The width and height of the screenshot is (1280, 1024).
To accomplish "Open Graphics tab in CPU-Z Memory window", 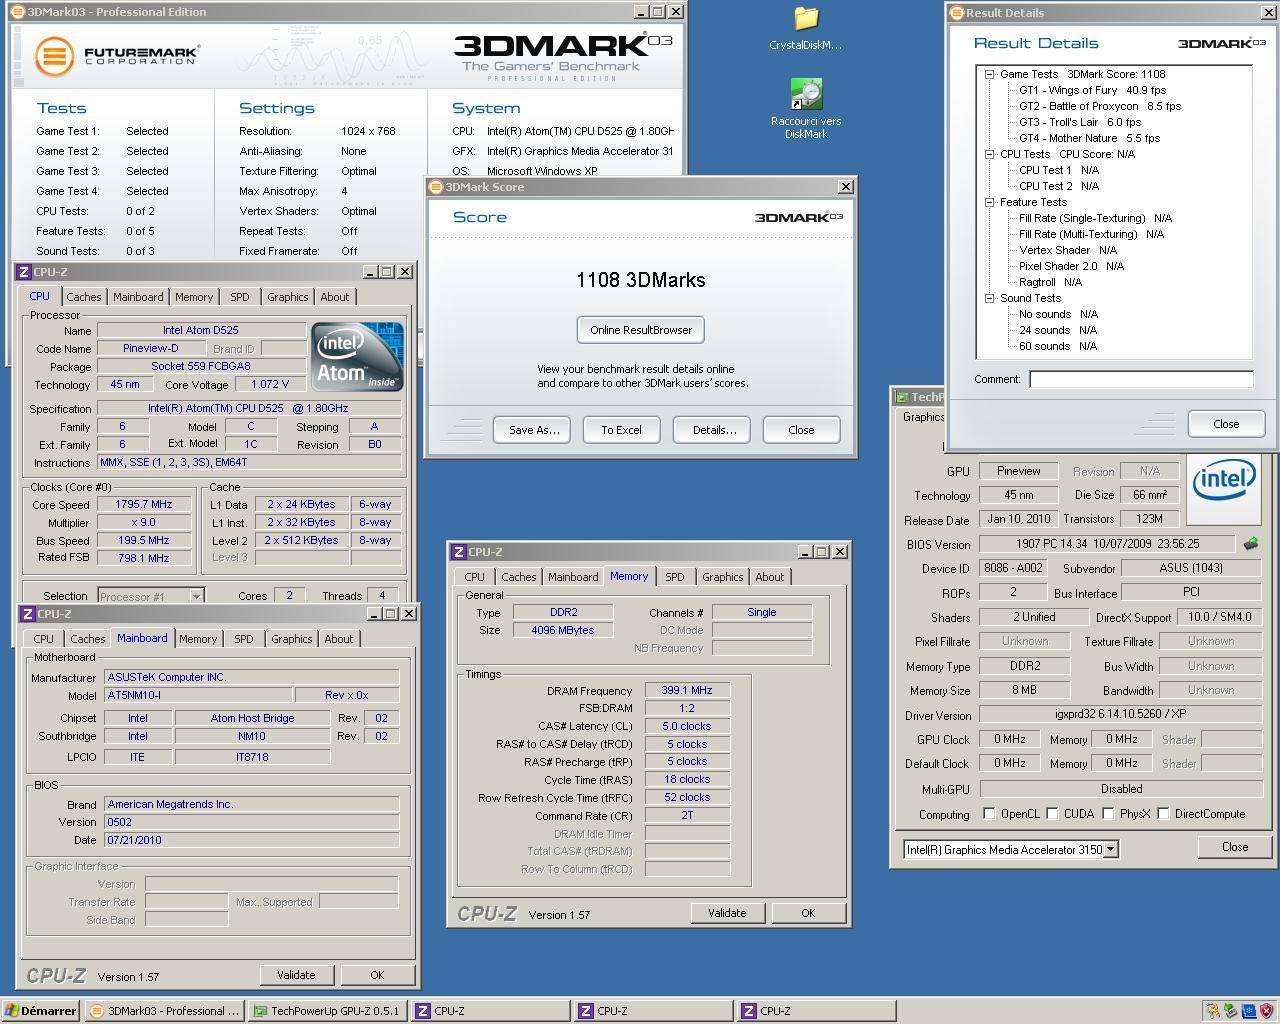I will (x=722, y=577).
